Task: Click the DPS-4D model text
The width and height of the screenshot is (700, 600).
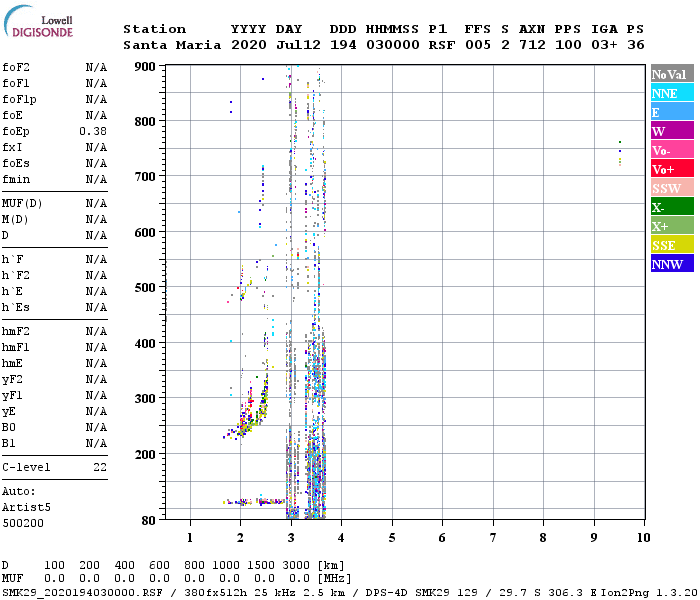Action: pyautogui.click(x=387, y=592)
